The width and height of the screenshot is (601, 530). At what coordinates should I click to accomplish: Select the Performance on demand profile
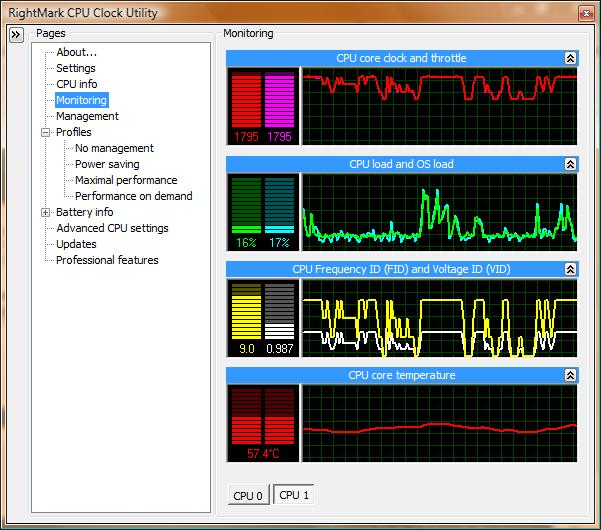pos(134,196)
